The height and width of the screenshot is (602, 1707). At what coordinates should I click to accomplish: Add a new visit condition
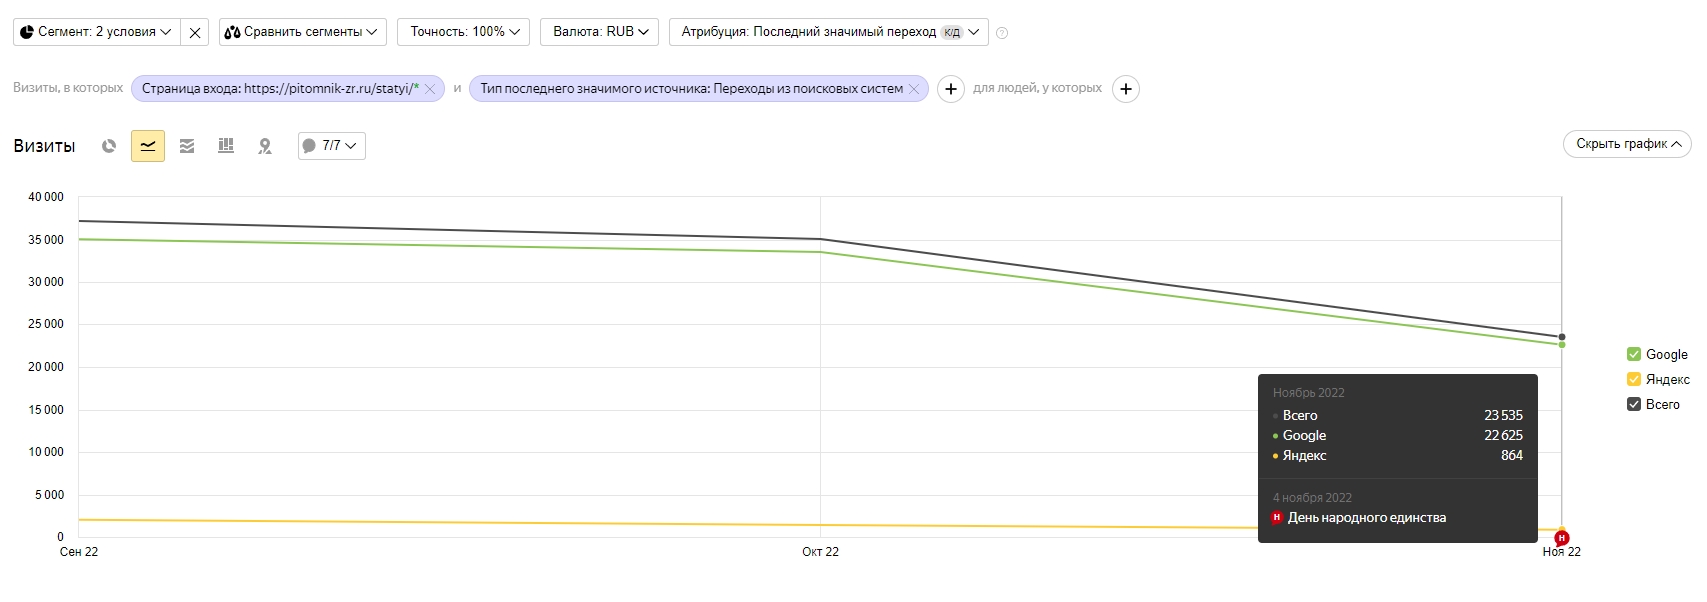tap(950, 89)
